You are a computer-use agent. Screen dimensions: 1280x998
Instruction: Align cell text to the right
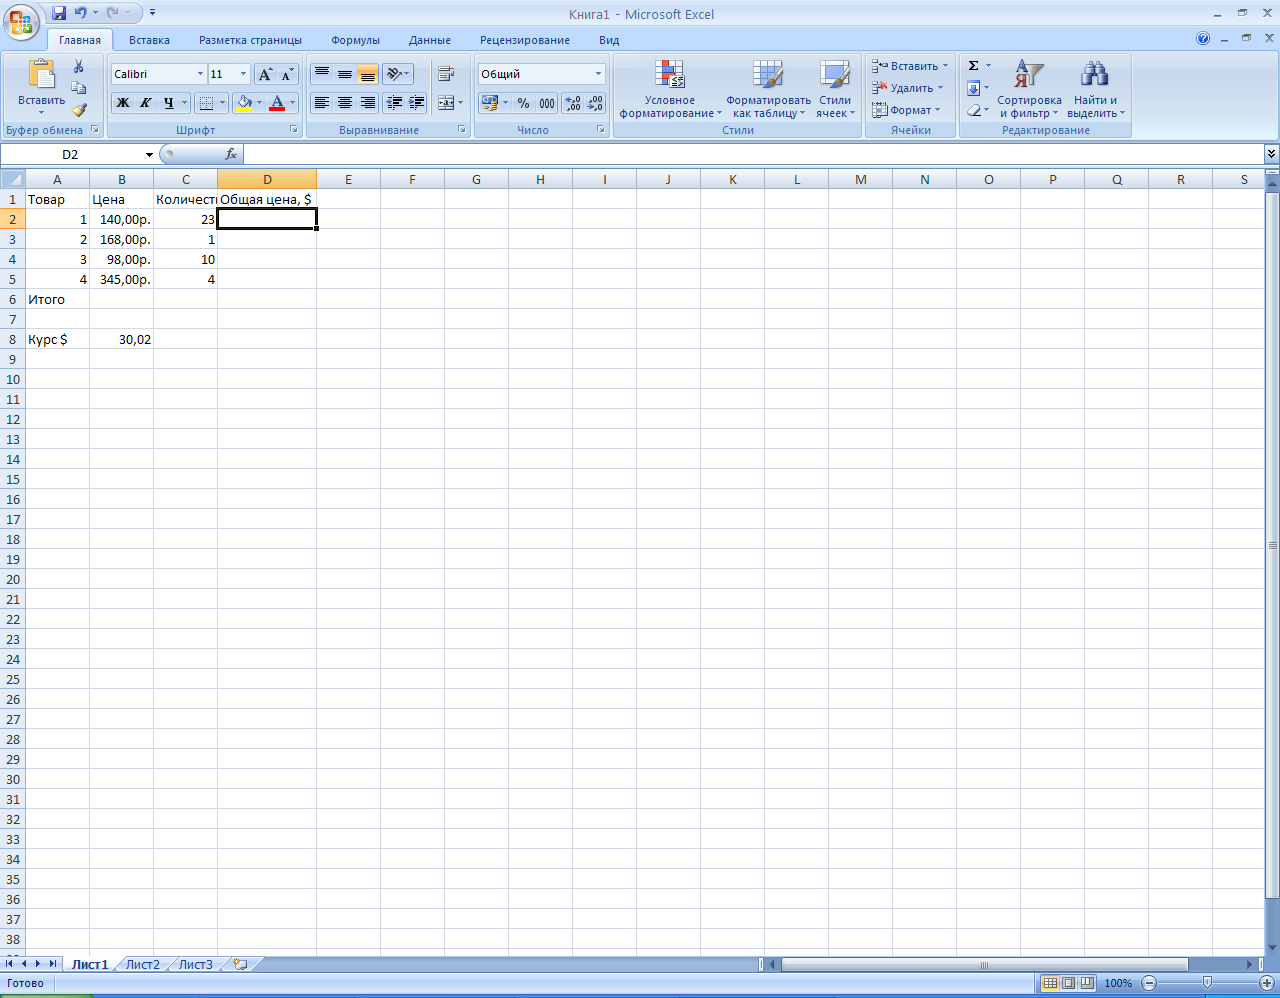point(368,103)
